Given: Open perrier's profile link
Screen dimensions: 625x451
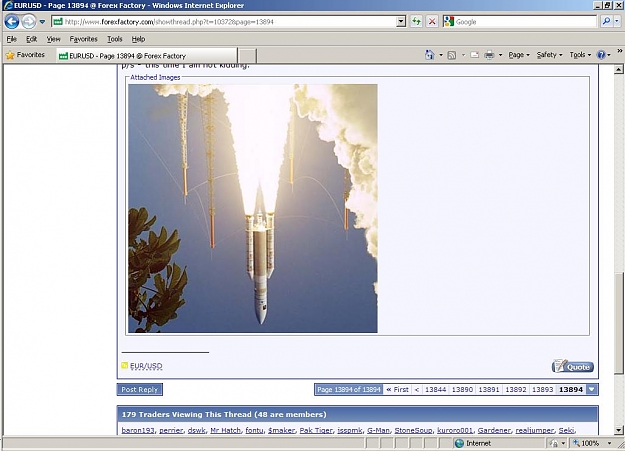Looking at the screenshot, I should pyautogui.click(x=171, y=430).
